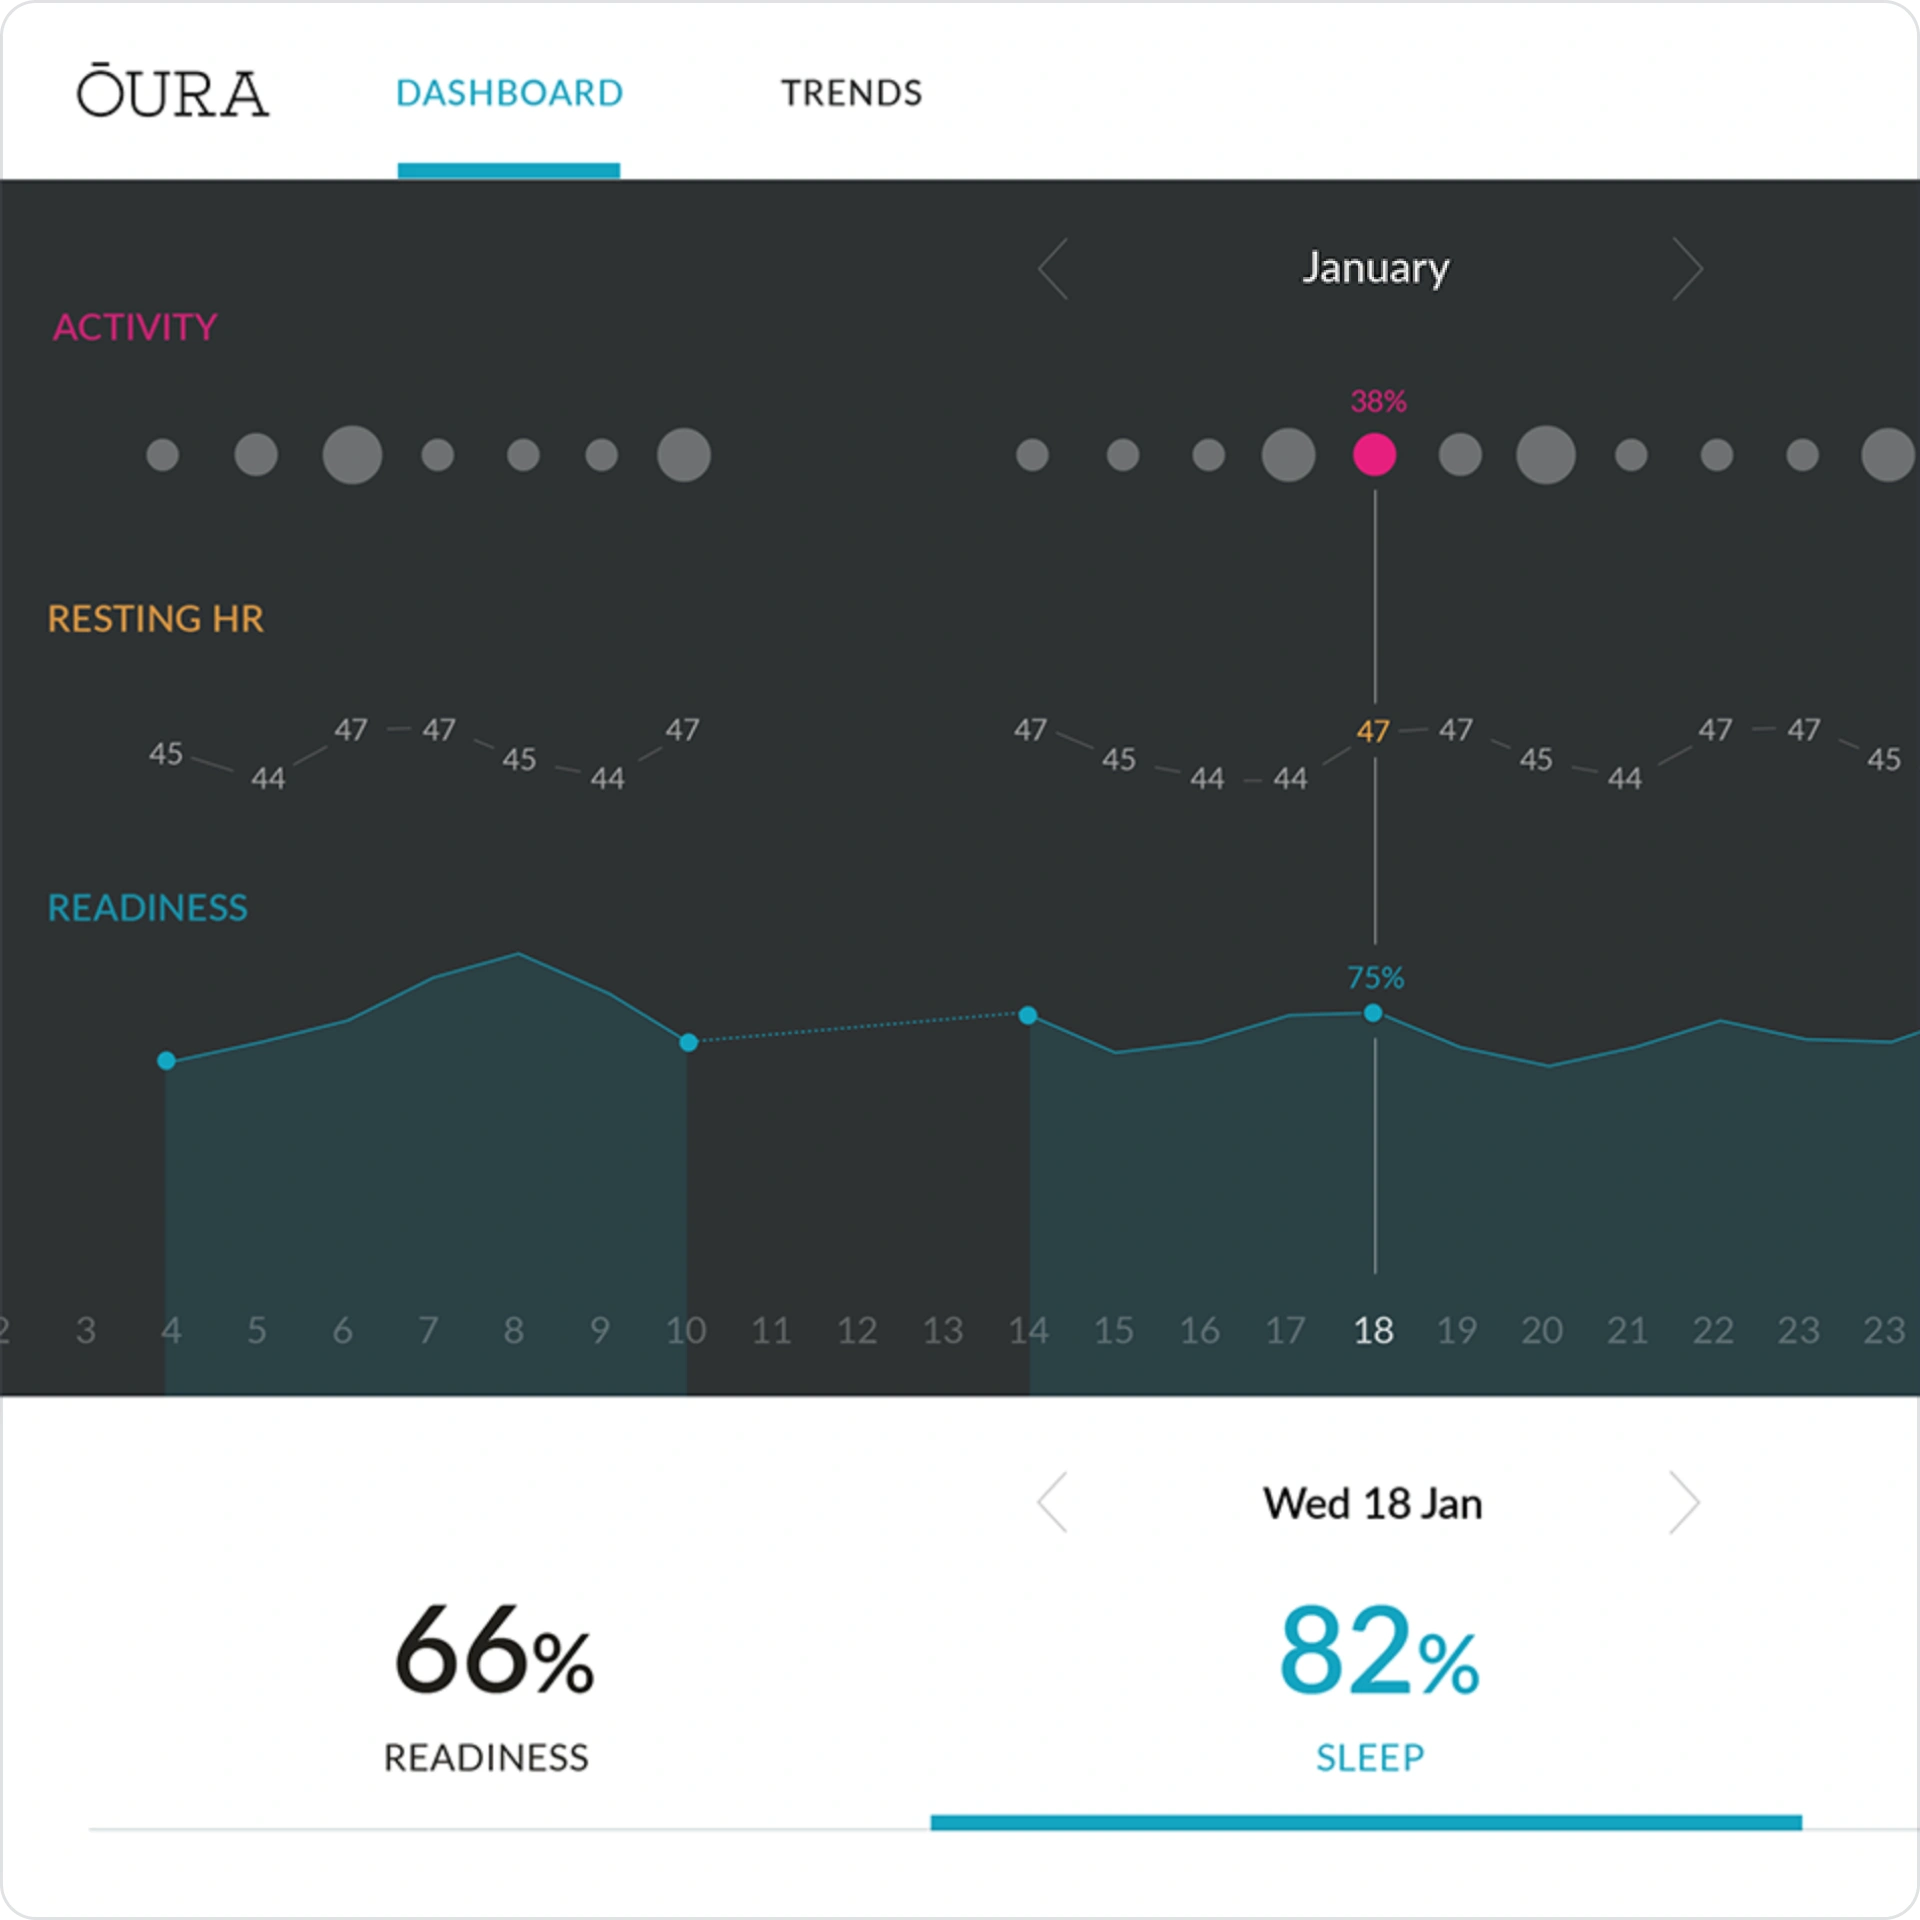Viewport: 1920px width, 1920px height.
Task: Click the readiness point marked 75%
Action: click(1373, 1013)
